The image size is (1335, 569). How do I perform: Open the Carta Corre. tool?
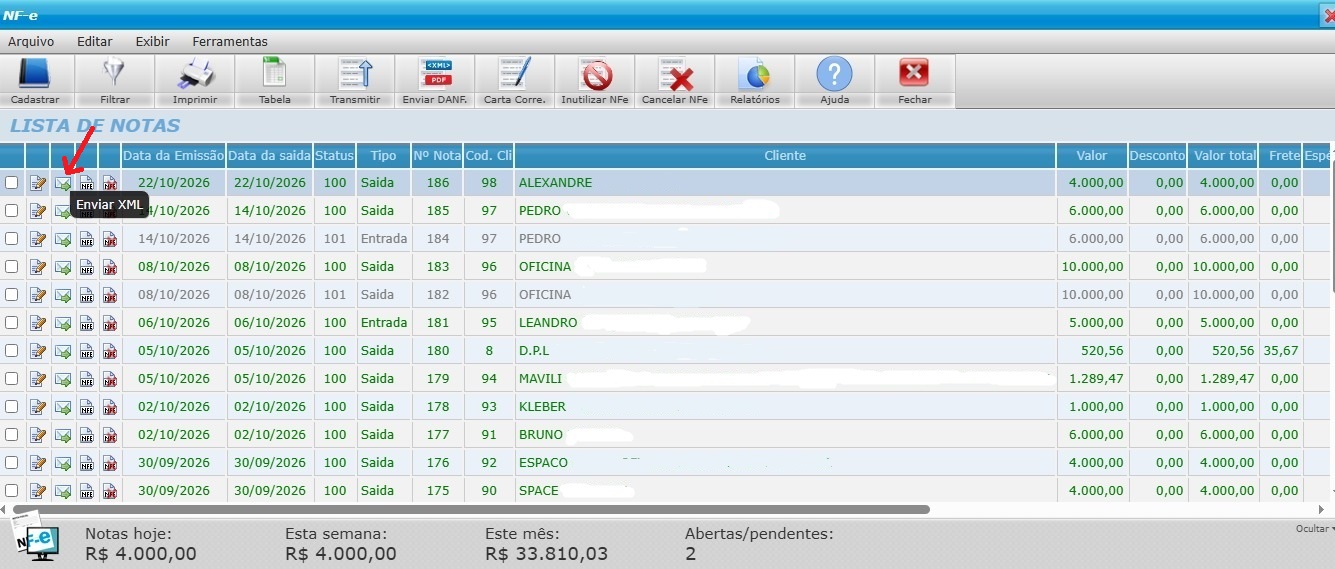(x=515, y=81)
